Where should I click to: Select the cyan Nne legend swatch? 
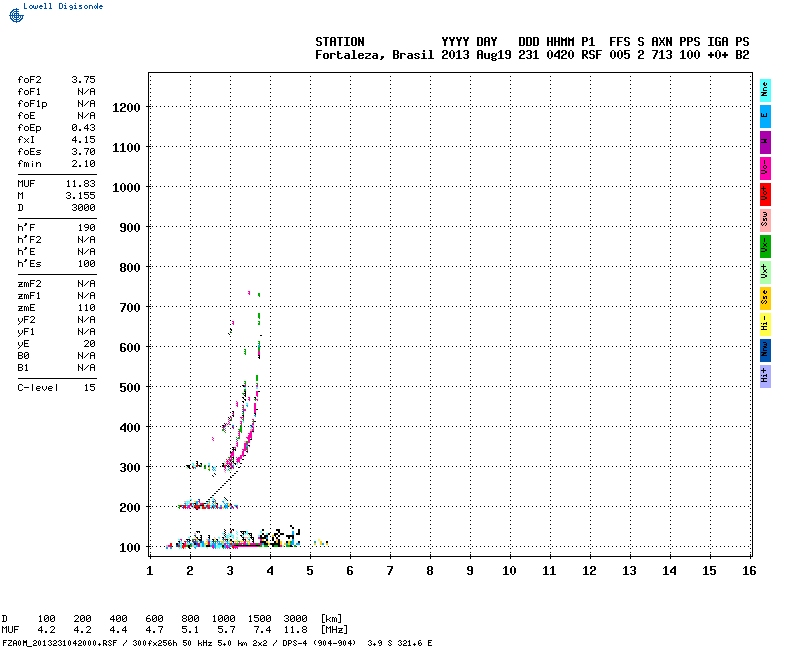coord(765,90)
